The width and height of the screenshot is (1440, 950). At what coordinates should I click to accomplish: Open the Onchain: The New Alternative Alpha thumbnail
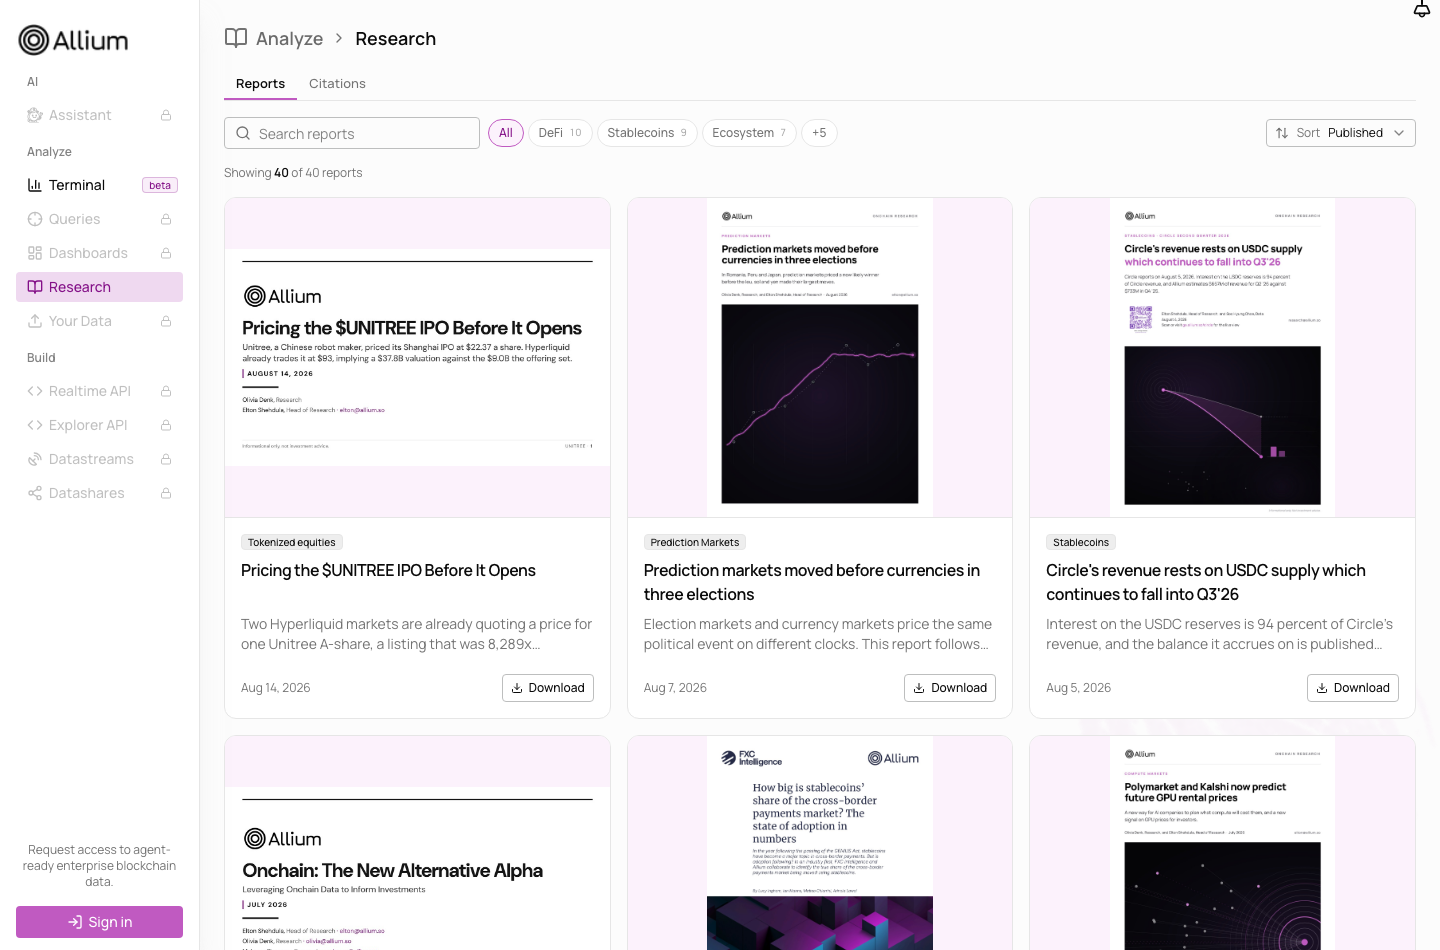[x=417, y=843]
